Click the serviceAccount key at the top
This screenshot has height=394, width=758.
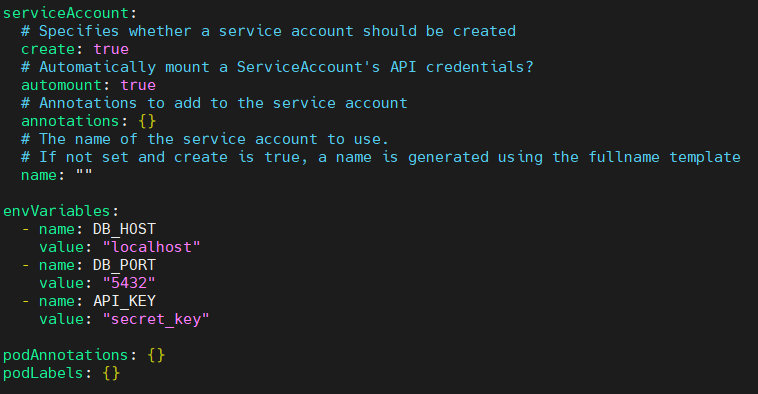click(x=66, y=13)
